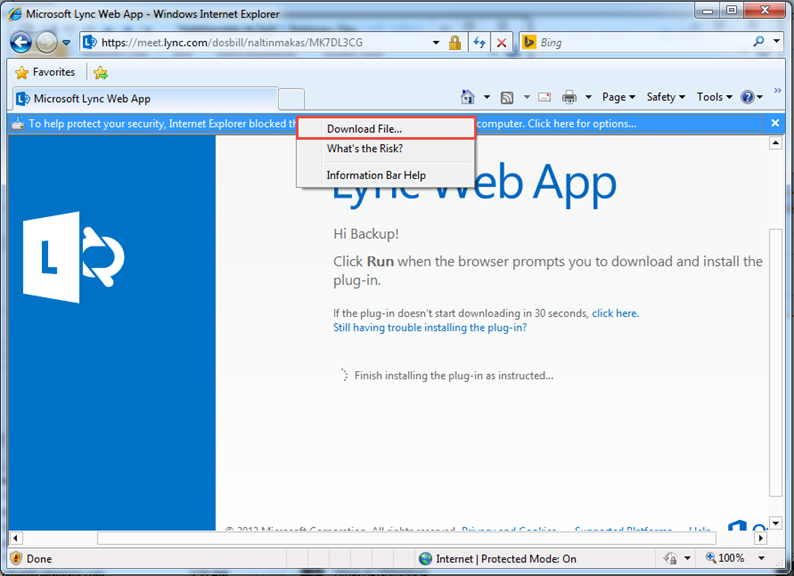Click the Internet zone globe icon

(x=425, y=559)
